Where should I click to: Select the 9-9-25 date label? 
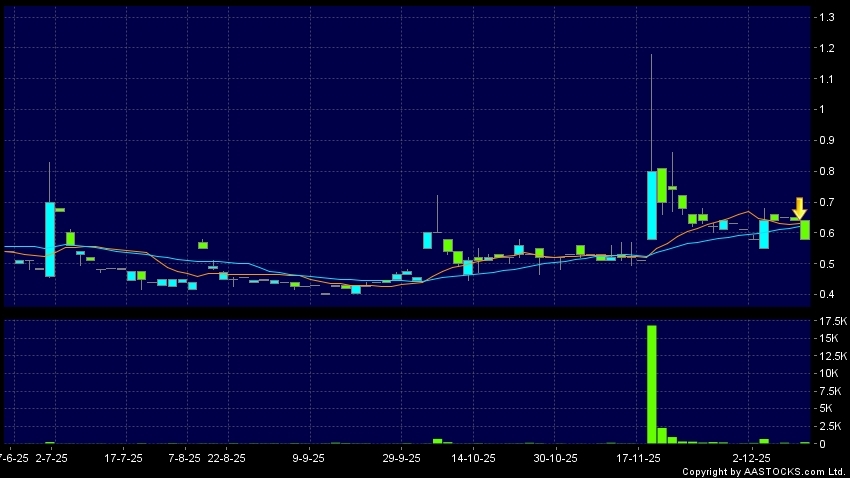308,458
